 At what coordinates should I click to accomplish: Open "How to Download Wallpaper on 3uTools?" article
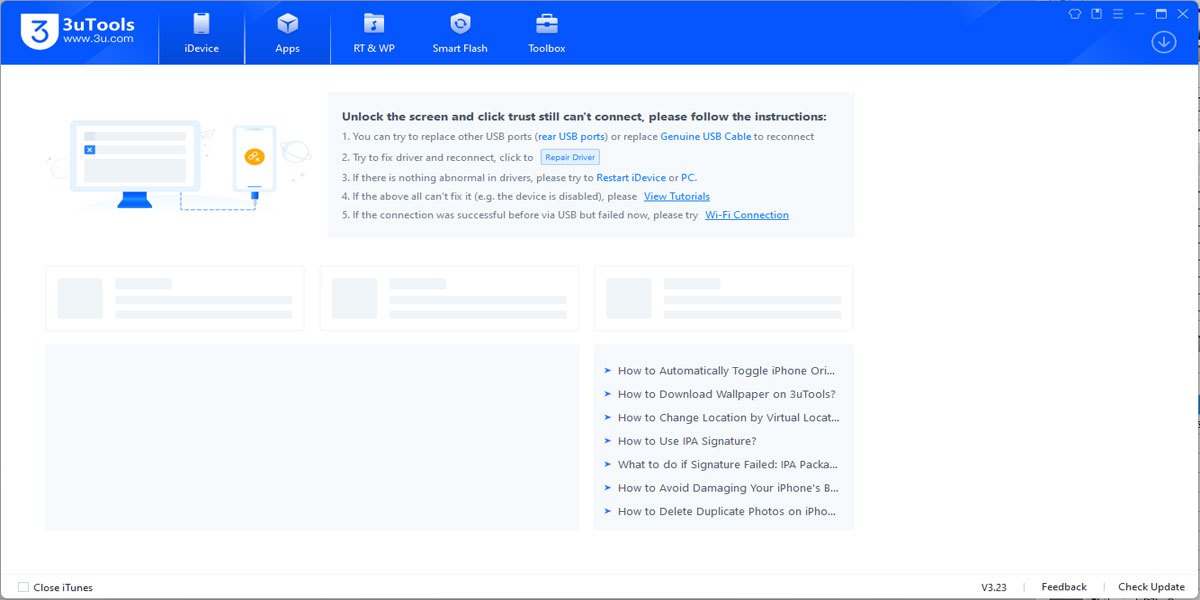click(x=726, y=394)
